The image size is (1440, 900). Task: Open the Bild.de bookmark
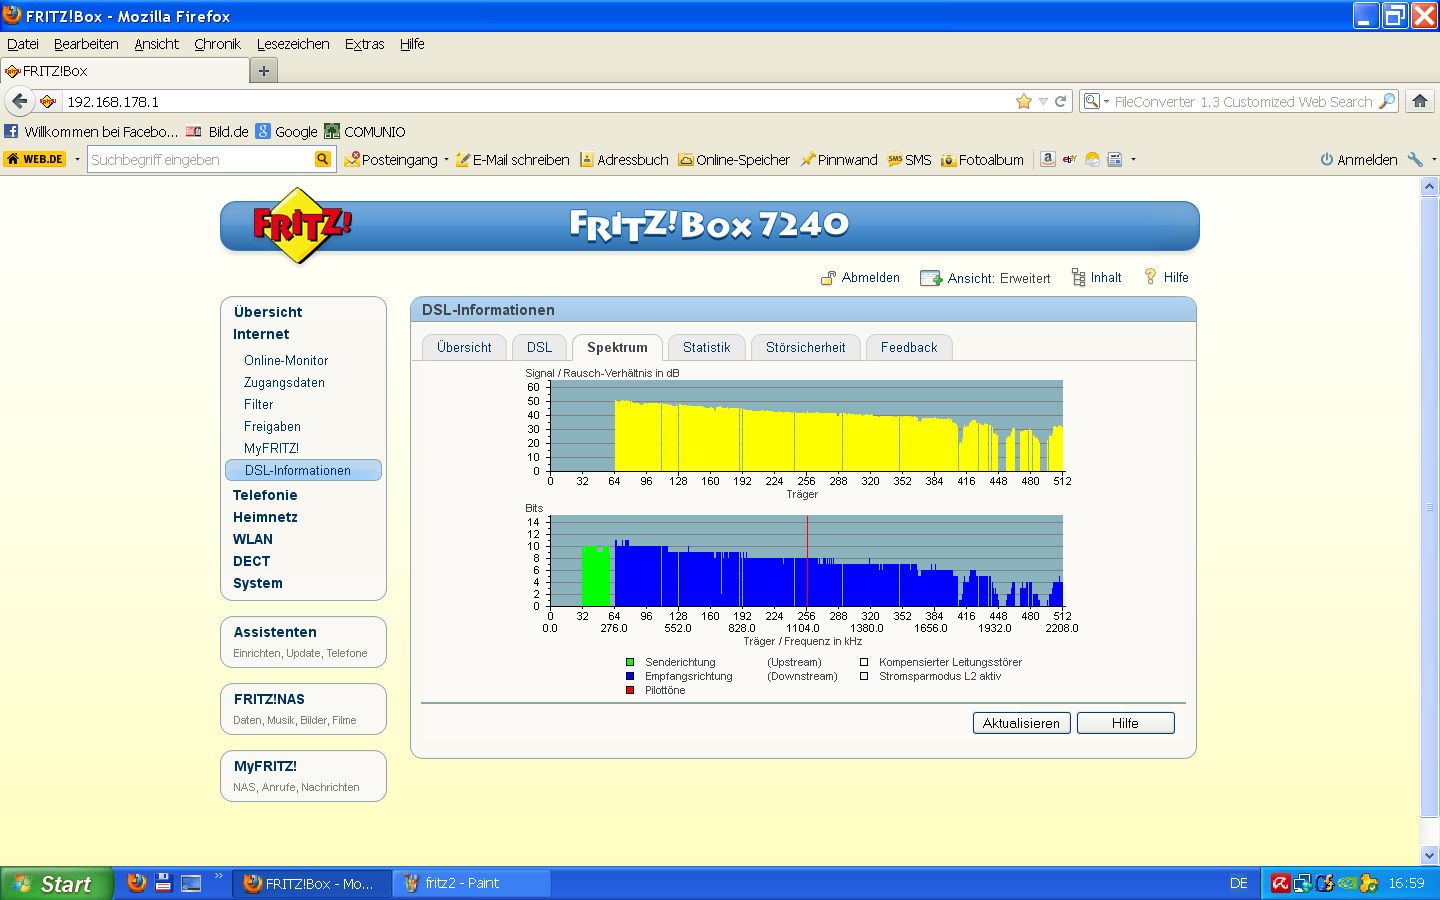point(217,131)
